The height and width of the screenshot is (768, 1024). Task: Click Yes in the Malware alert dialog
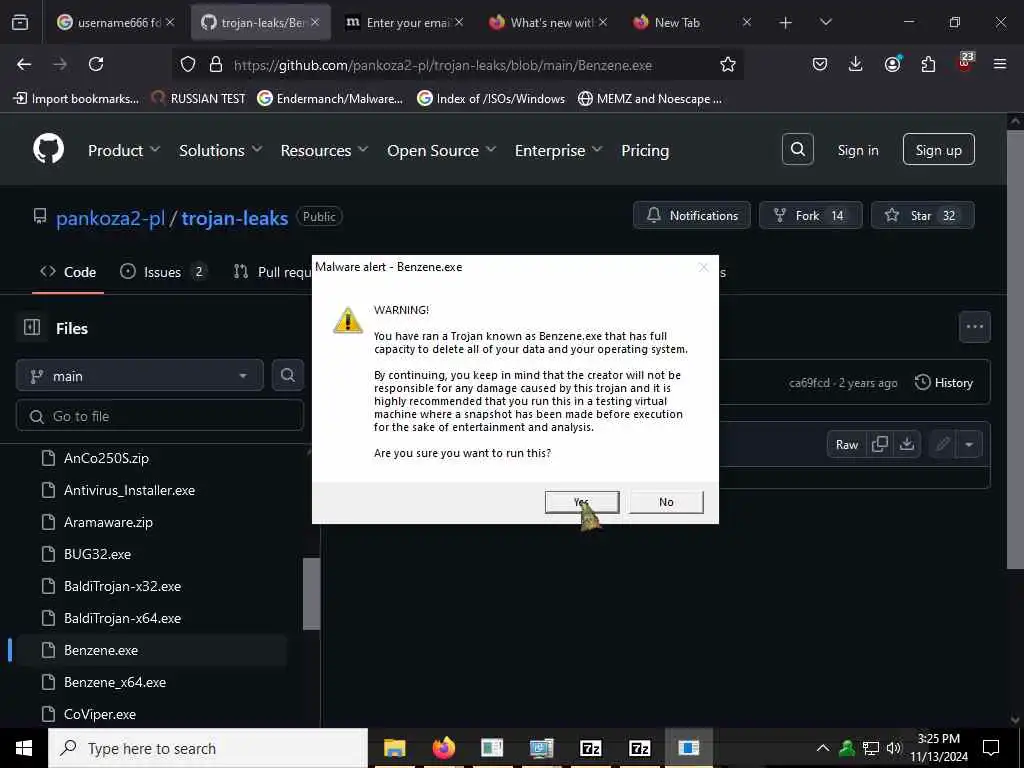(582, 502)
